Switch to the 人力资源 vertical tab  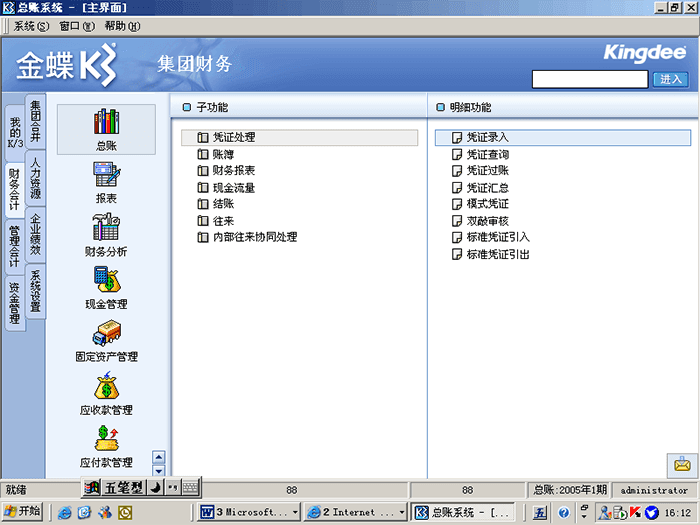36,179
